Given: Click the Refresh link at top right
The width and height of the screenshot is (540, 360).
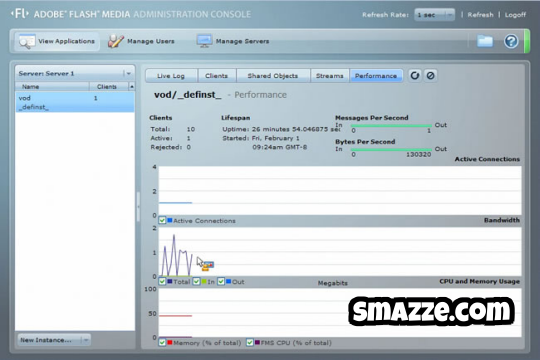Looking at the screenshot, I should [480, 15].
